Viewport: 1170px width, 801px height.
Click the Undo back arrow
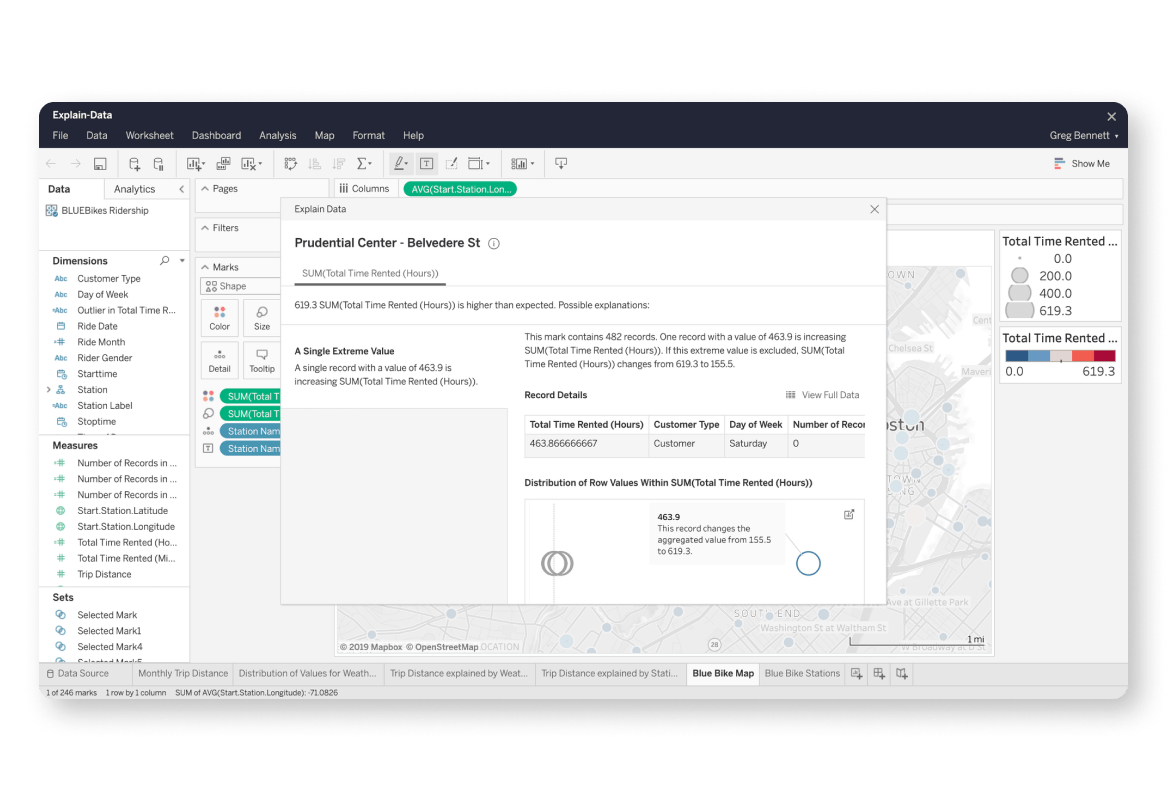click(51, 163)
